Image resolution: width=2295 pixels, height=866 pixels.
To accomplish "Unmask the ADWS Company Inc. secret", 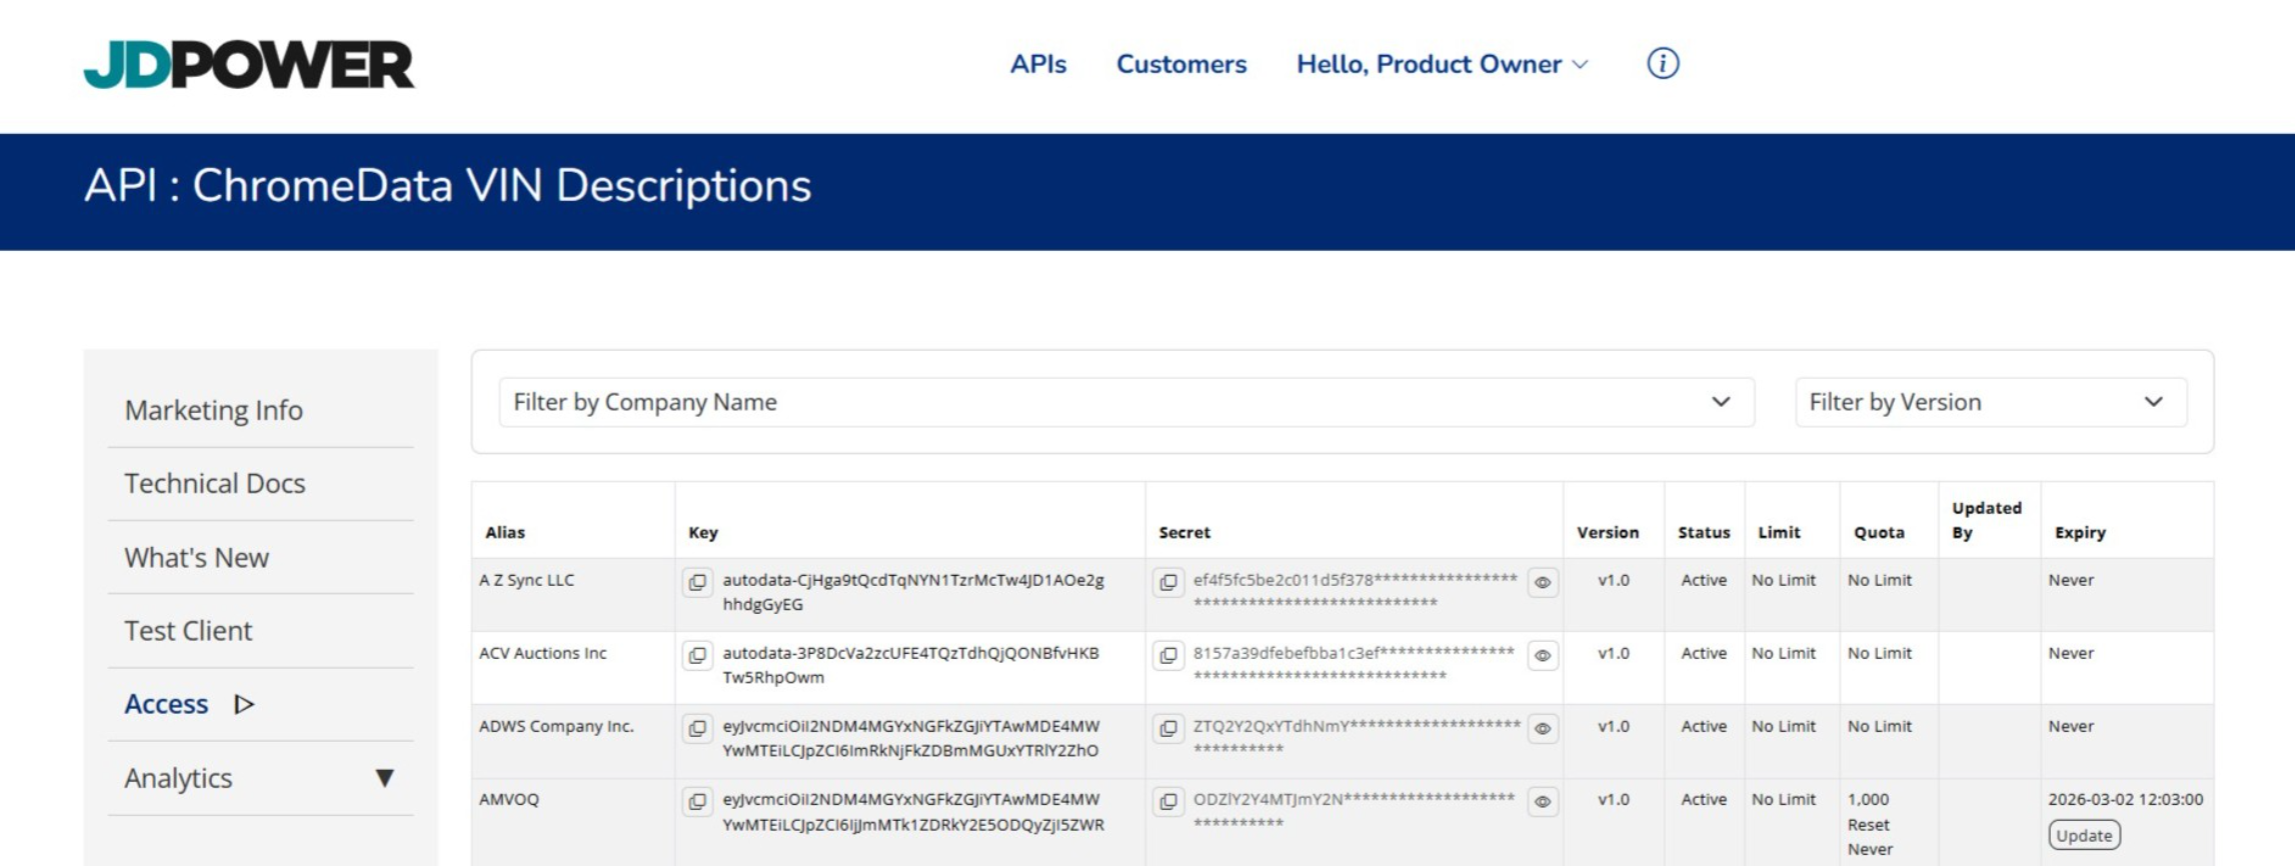I will point(1542,728).
